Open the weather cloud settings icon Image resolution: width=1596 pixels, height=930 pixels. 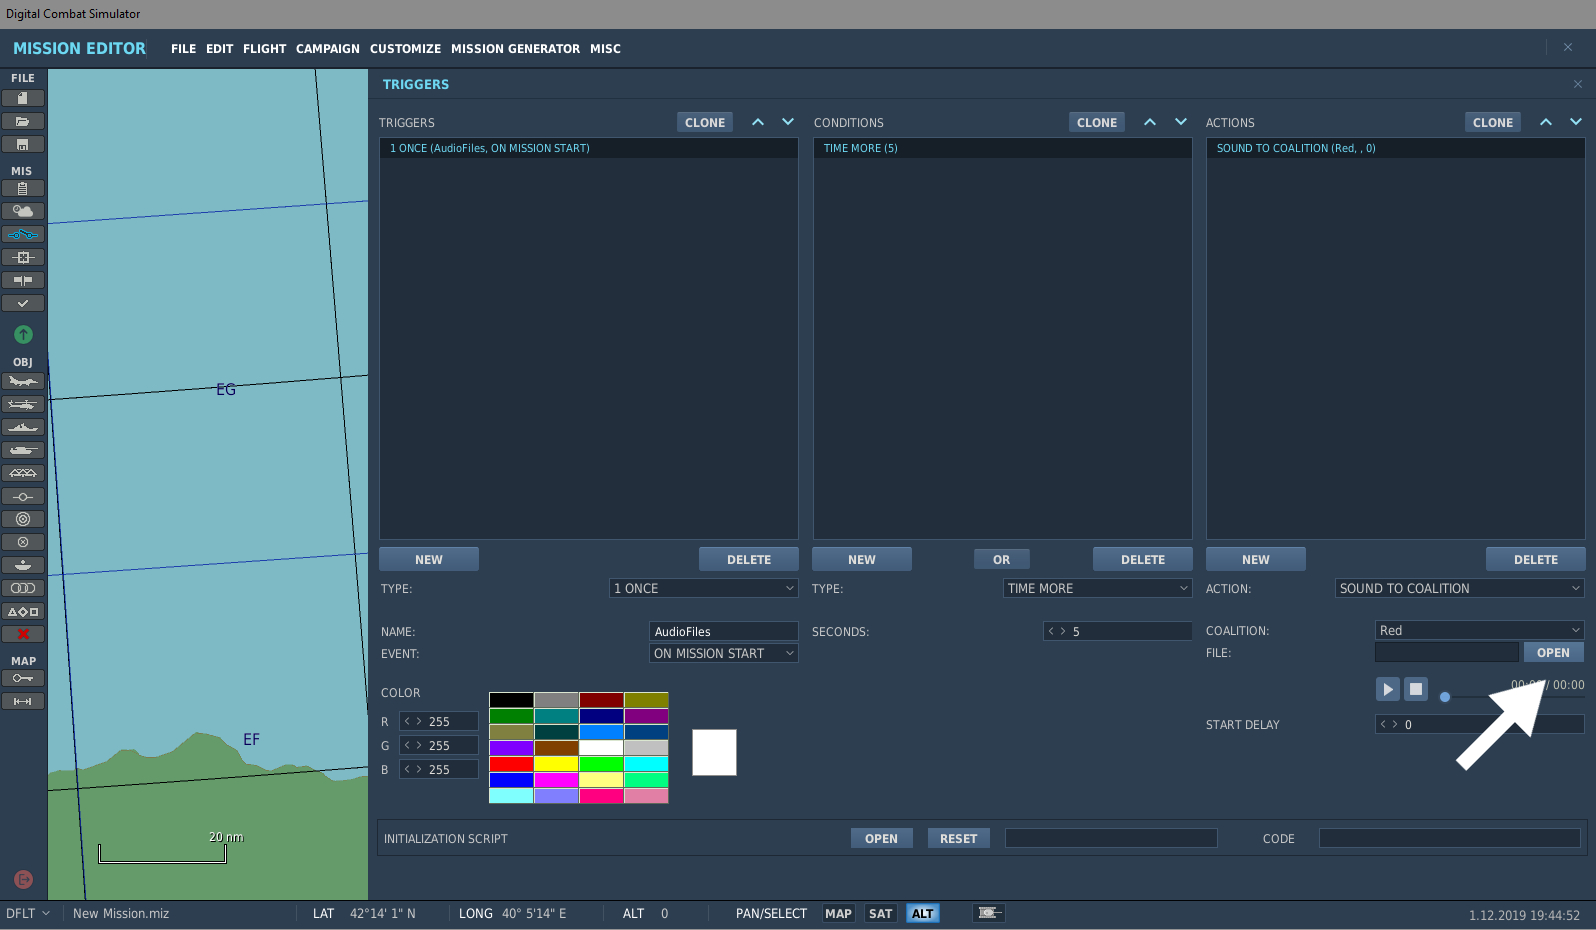[x=23, y=211]
